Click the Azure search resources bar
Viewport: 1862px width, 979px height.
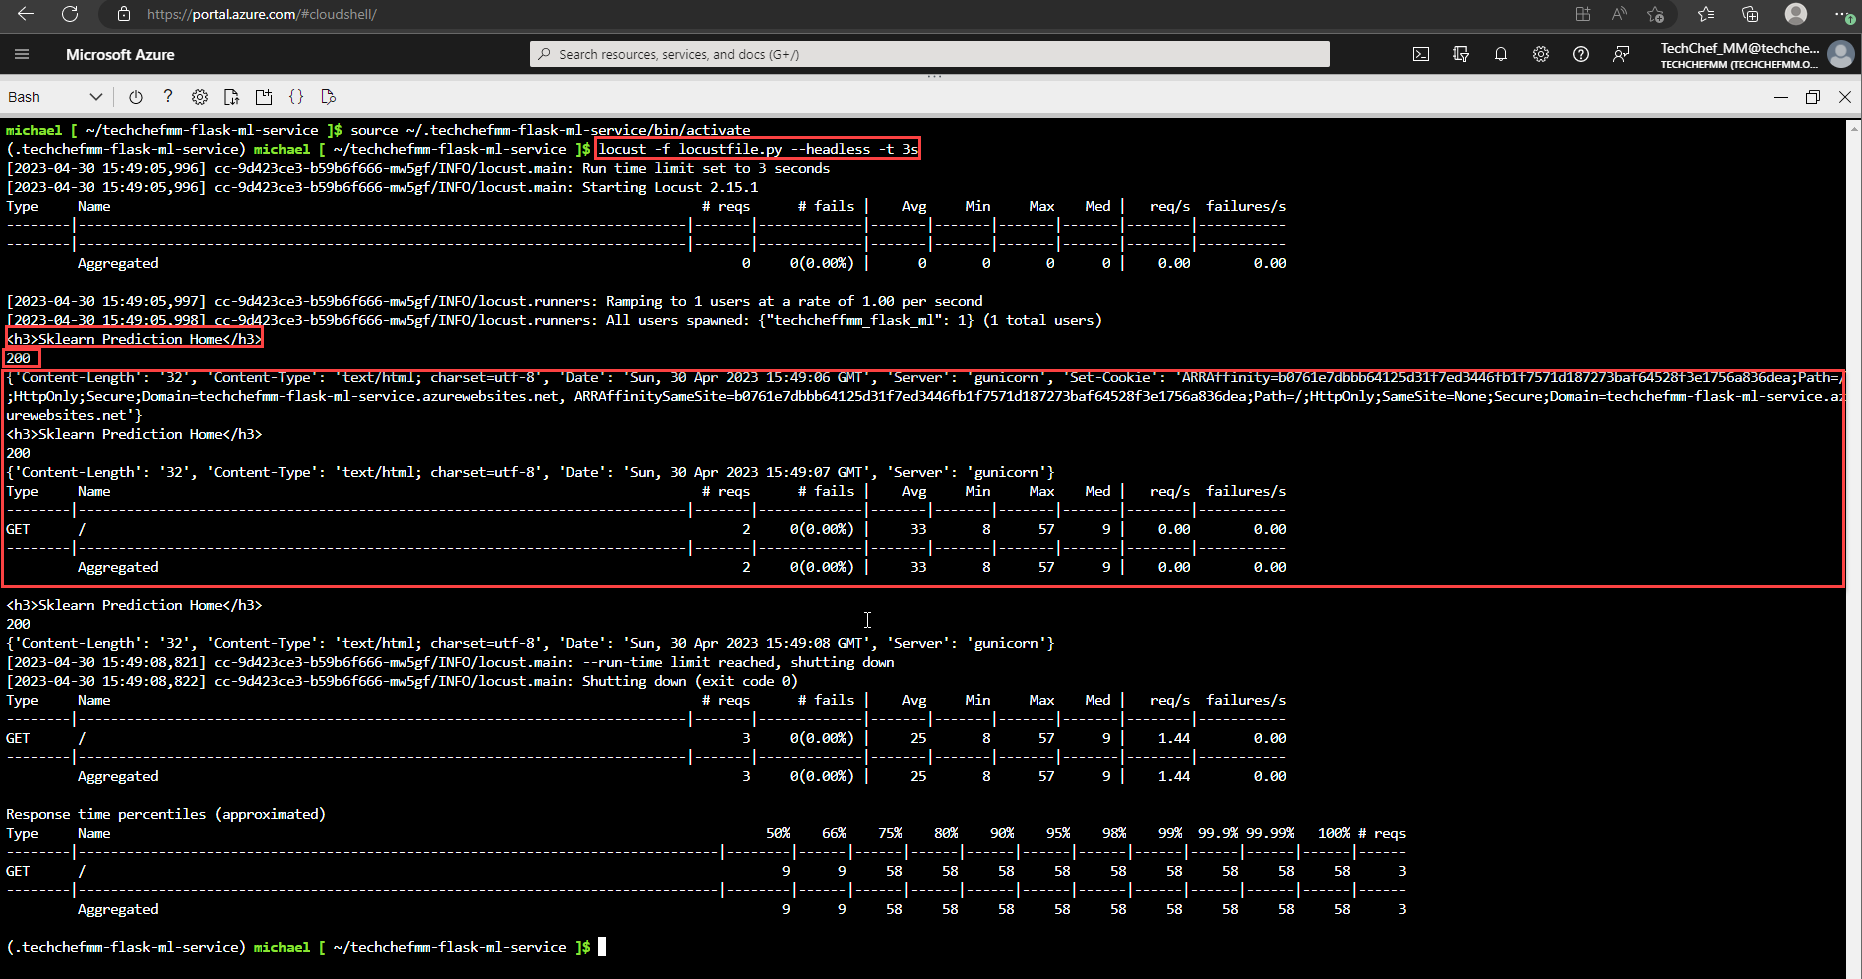point(928,54)
